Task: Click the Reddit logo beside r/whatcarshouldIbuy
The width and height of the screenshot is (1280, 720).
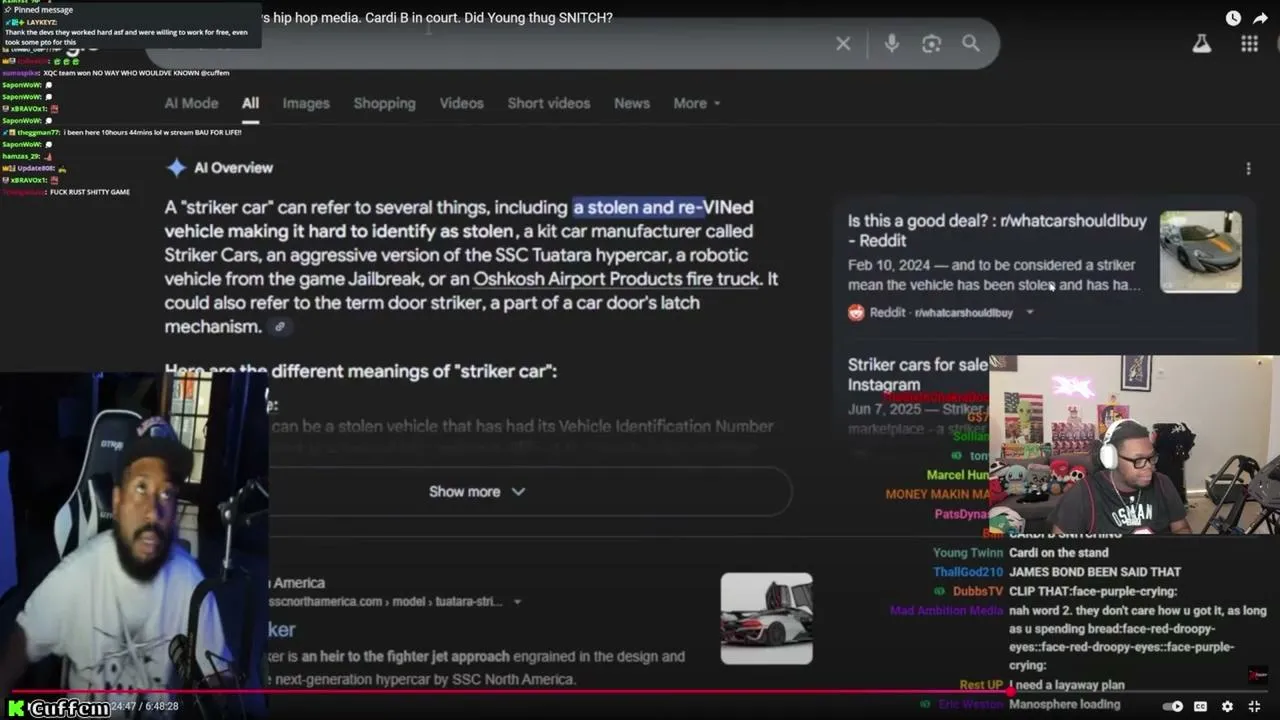Action: 856,312
